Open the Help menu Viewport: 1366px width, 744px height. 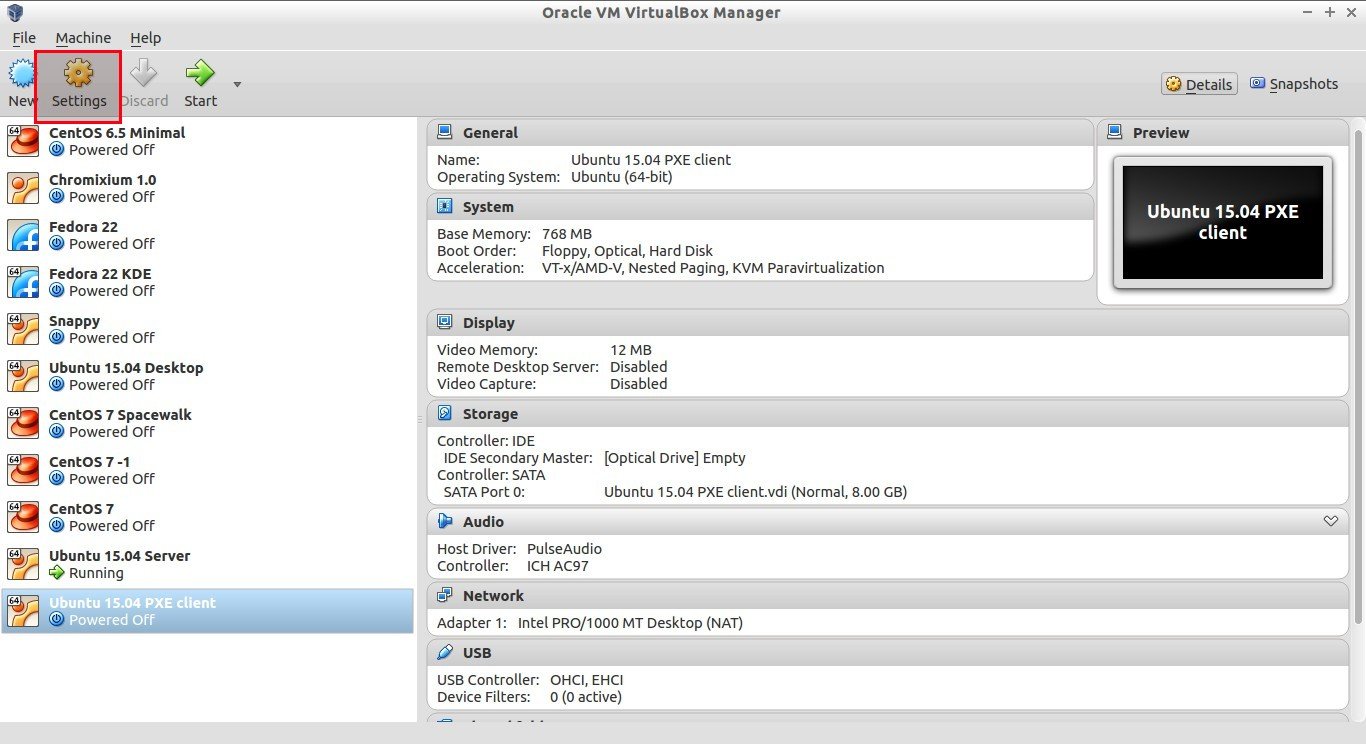click(145, 38)
